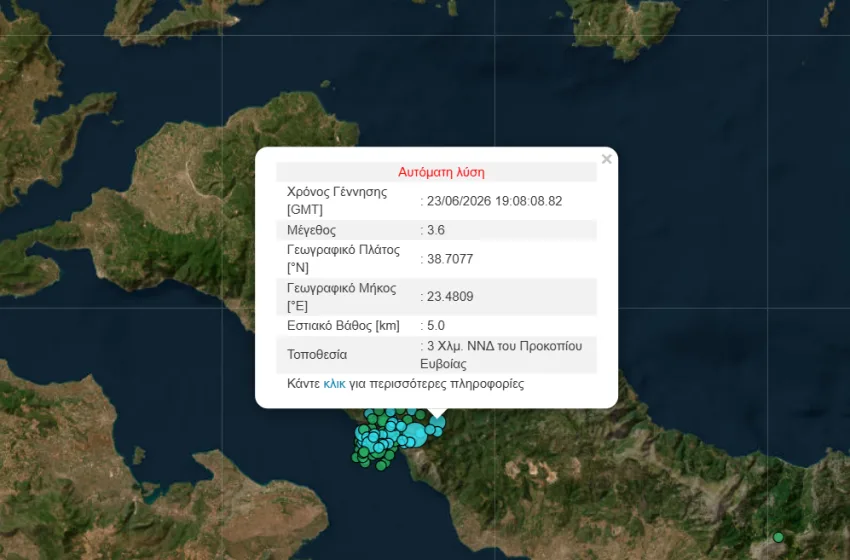
Task: Select the focal depth value 5.0
Action: point(436,326)
